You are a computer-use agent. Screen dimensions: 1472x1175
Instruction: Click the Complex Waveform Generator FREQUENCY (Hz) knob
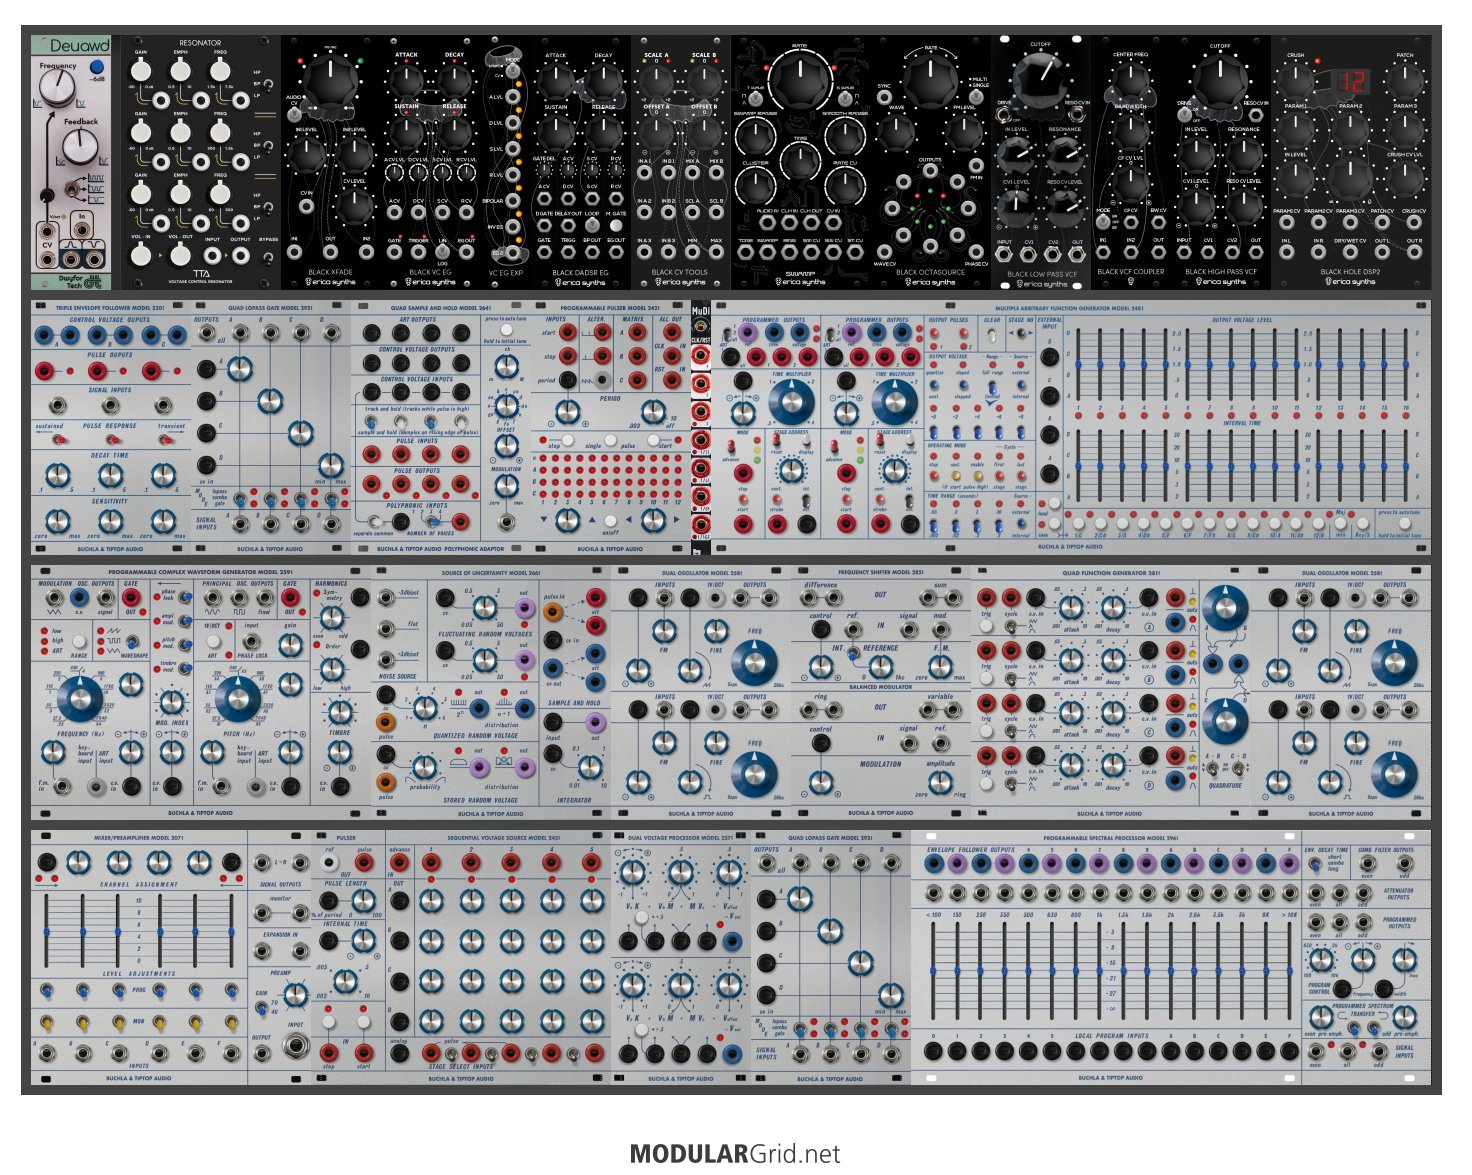click(x=80, y=699)
